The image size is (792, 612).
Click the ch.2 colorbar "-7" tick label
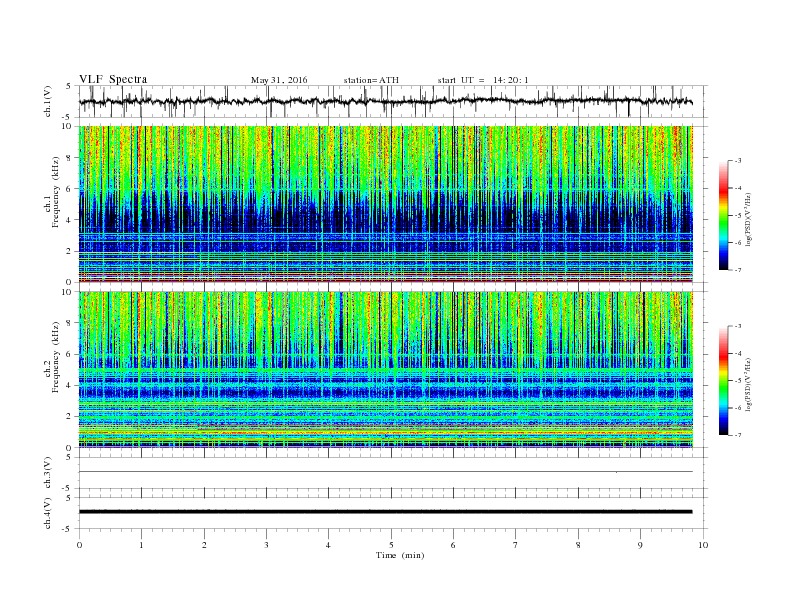click(737, 435)
